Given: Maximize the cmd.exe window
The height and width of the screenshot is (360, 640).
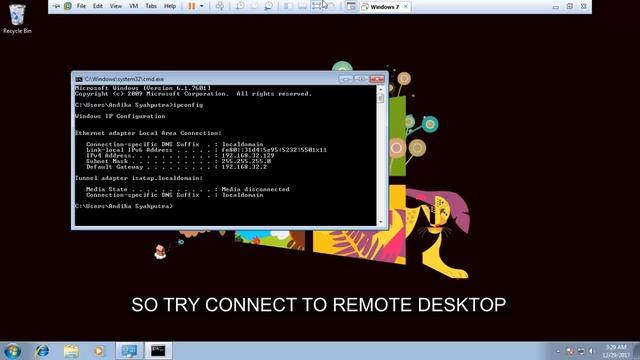Looking at the screenshot, I should tap(361, 78).
